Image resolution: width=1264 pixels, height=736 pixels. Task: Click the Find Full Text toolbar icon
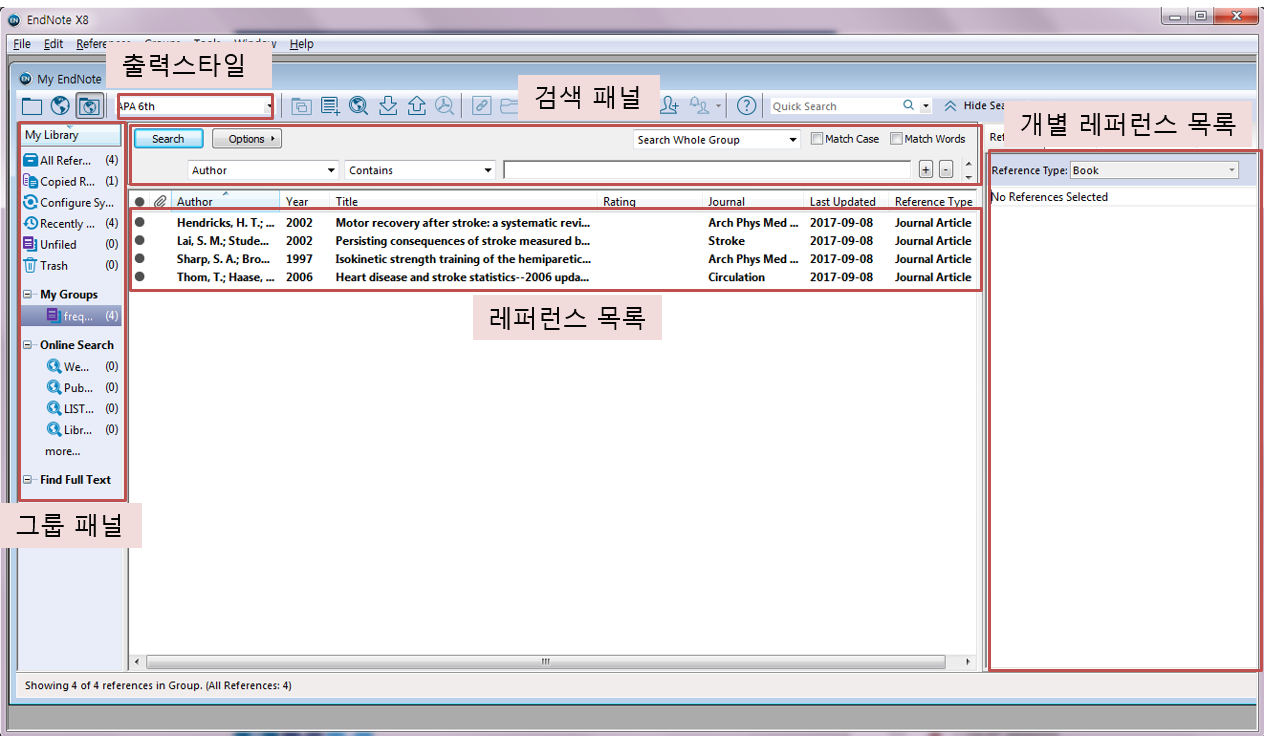(445, 106)
